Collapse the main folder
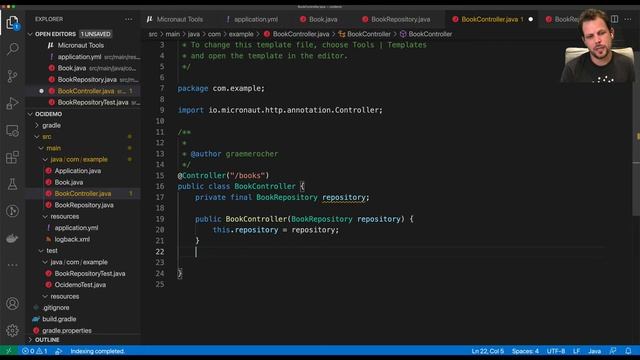 tap(53, 148)
